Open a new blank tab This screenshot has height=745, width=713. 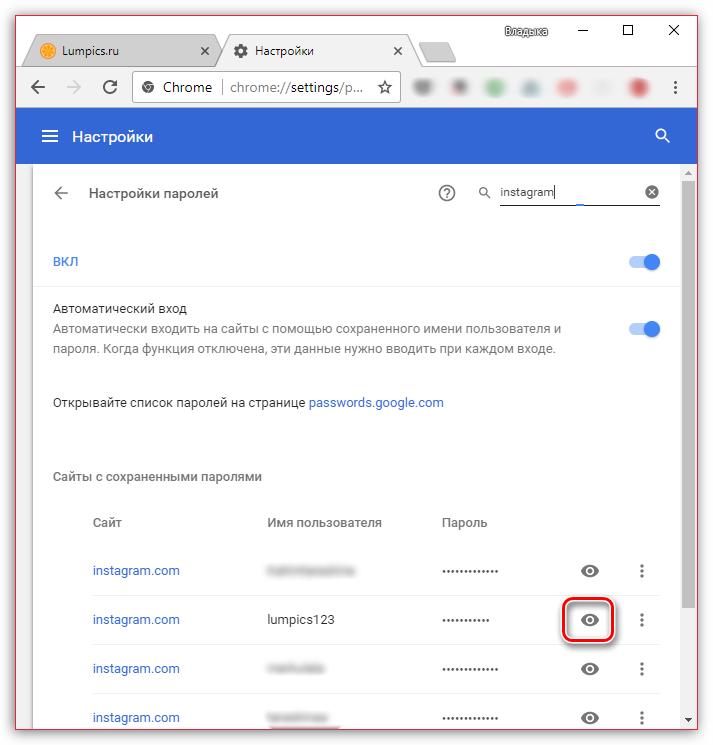tap(437, 52)
